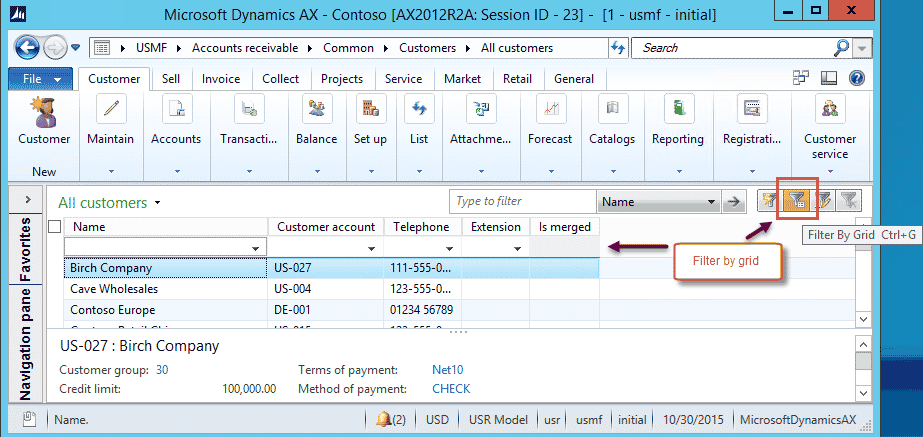Image resolution: width=923 pixels, height=437 pixels.
Task: Click the document icon in status bar
Action: 28,419
